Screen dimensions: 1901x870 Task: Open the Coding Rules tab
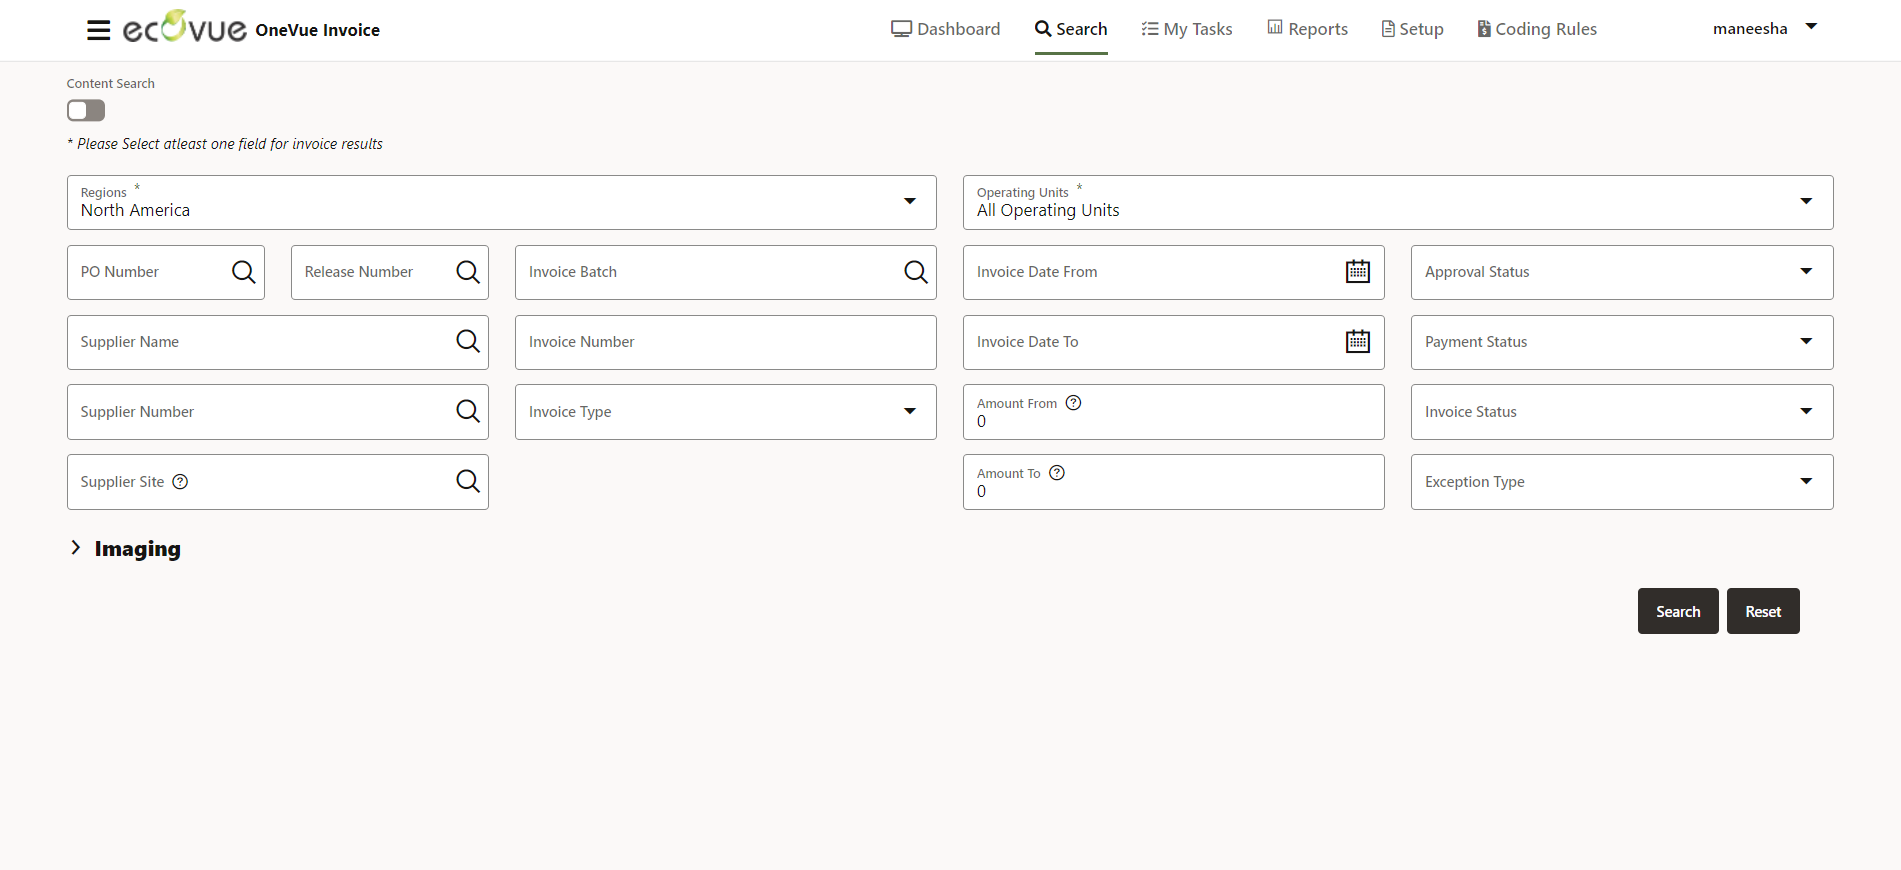pyautogui.click(x=1537, y=29)
